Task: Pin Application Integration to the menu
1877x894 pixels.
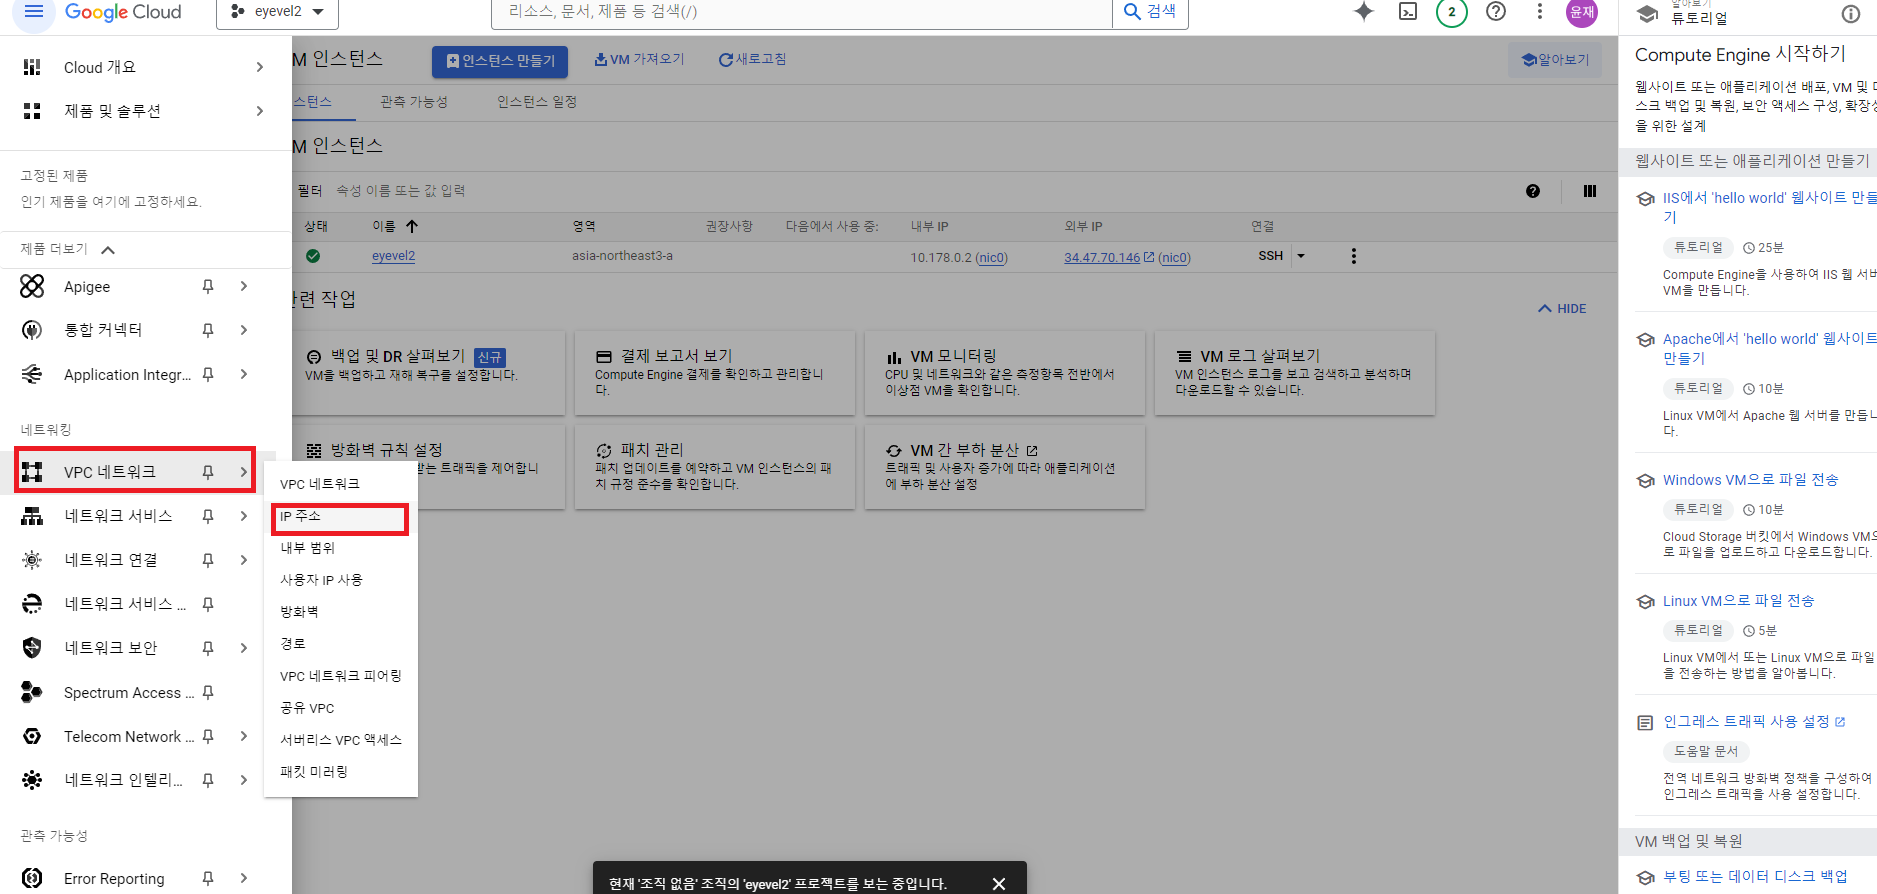Action: click(208, 374)
